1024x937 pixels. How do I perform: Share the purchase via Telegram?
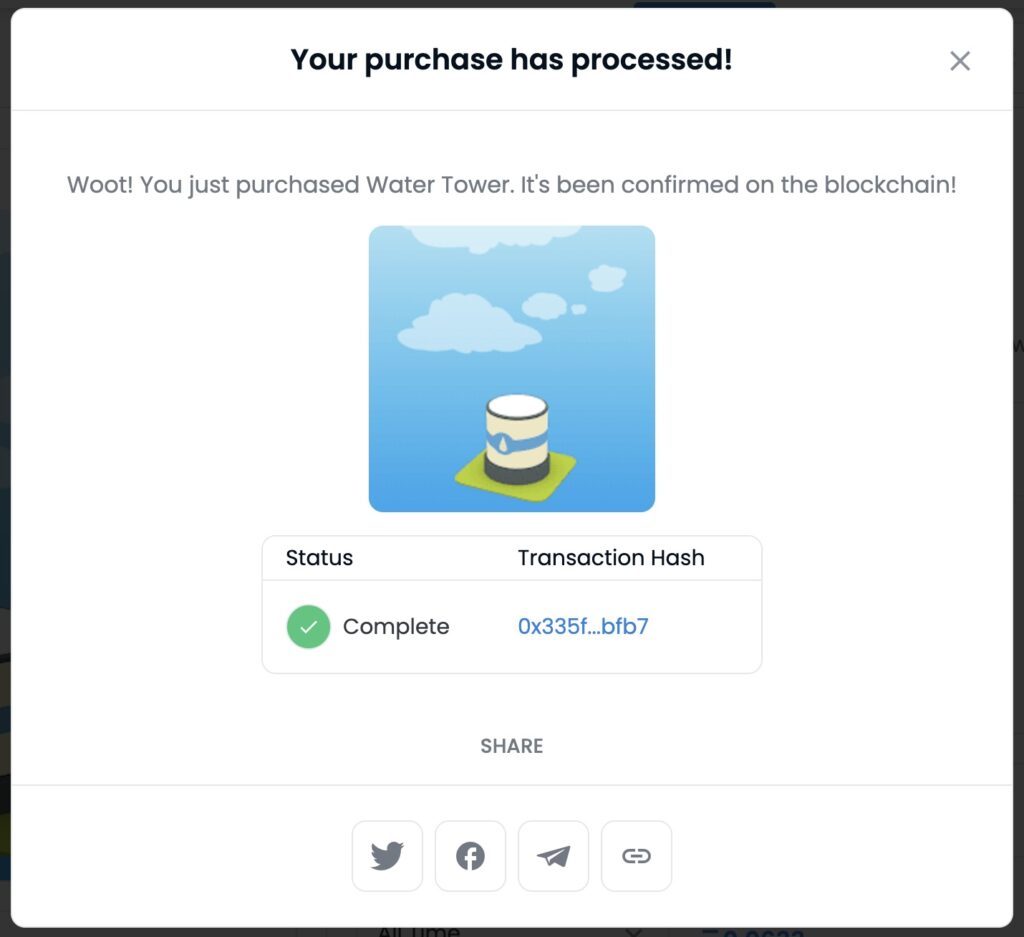(x=553, y=855)
